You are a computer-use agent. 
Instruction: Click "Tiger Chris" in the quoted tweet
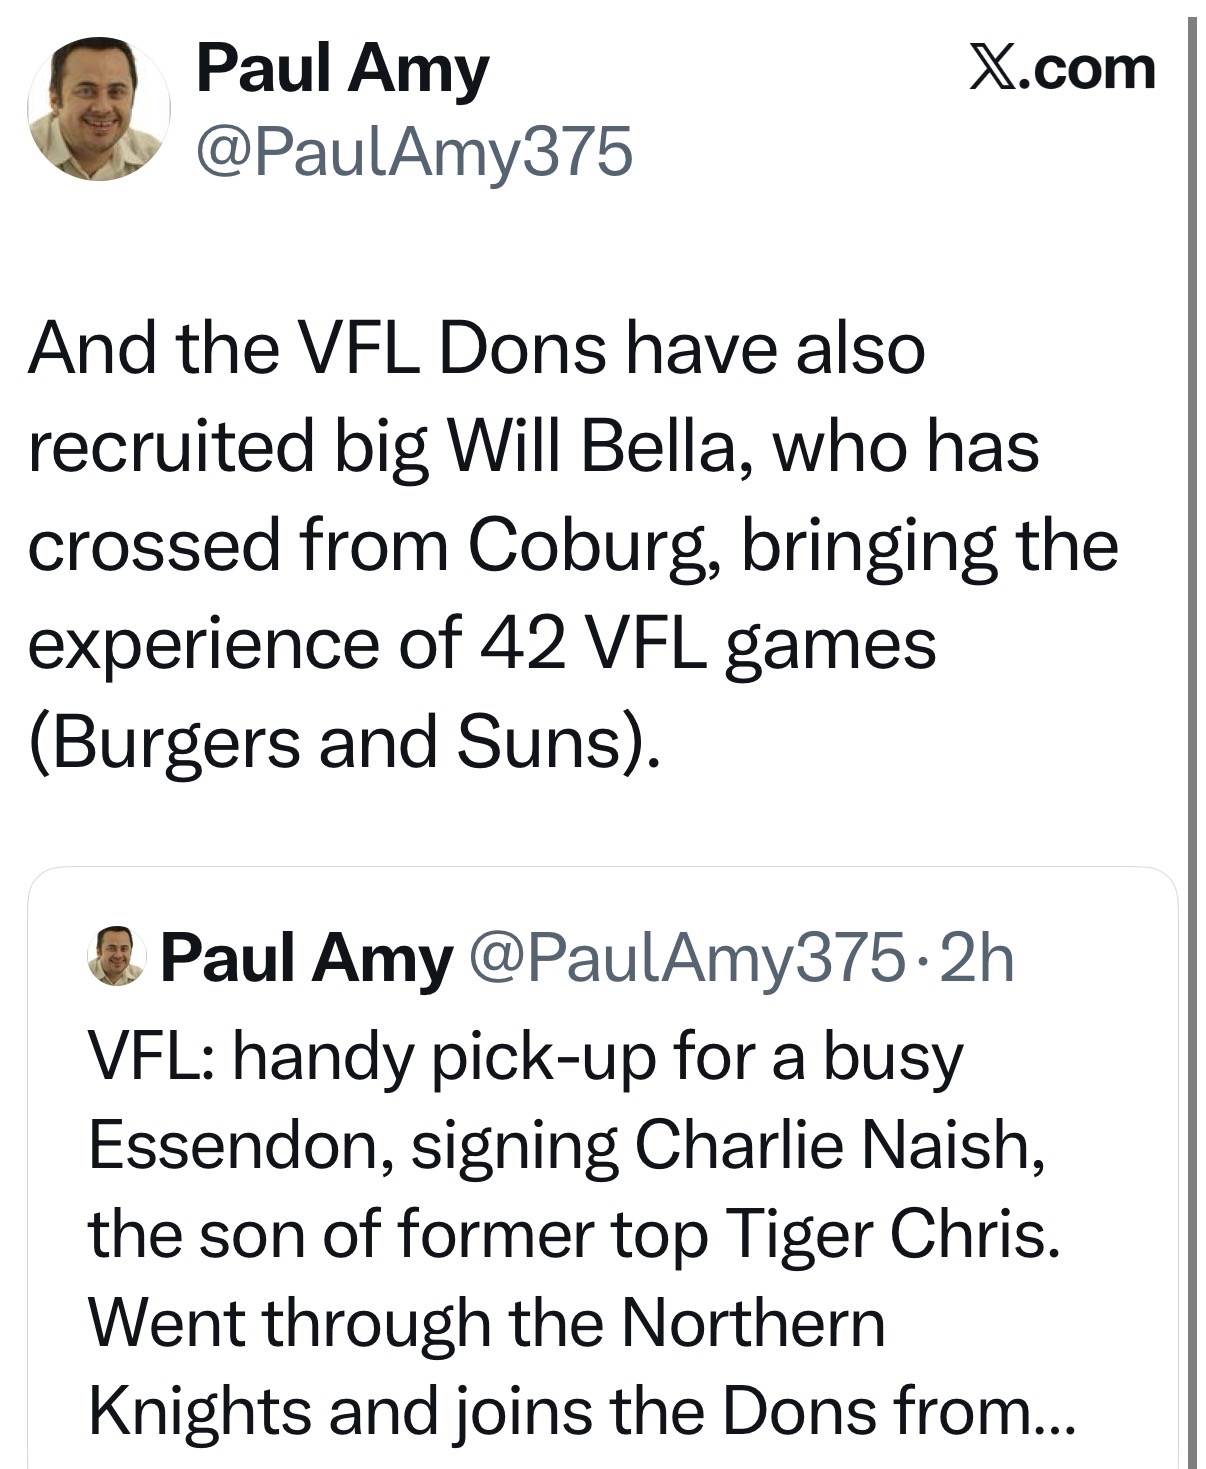(x=890, y=1234)
